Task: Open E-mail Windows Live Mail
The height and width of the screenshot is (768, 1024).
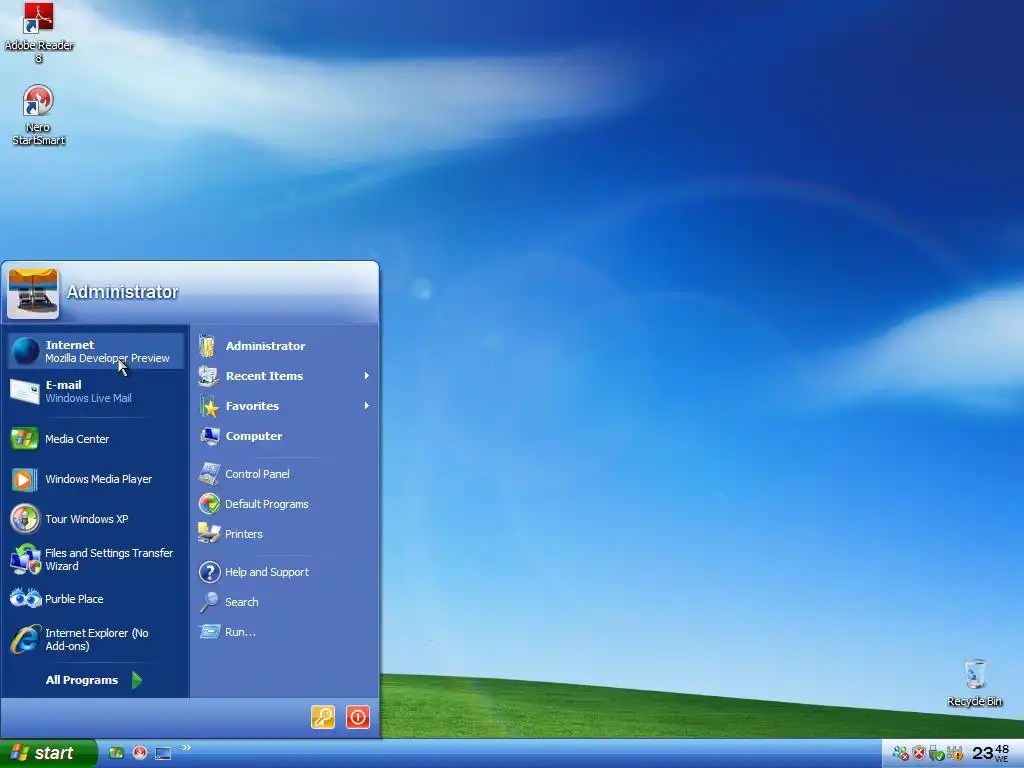Action: (96, 391)
